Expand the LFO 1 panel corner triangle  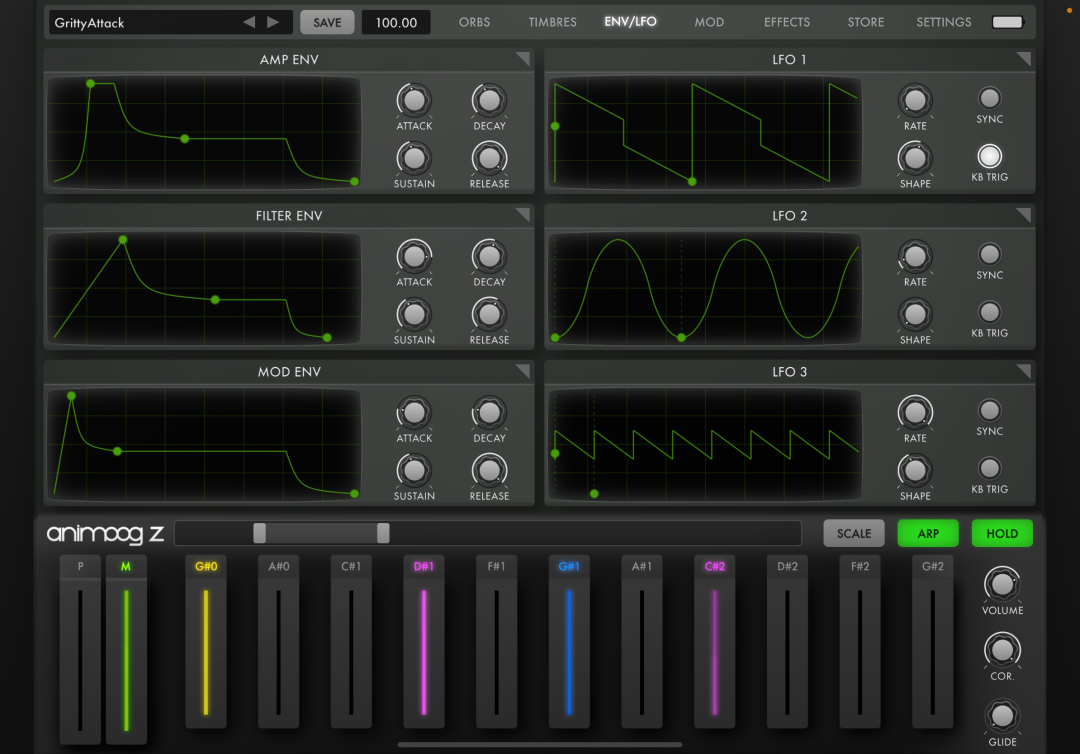tap(1024, 59)
